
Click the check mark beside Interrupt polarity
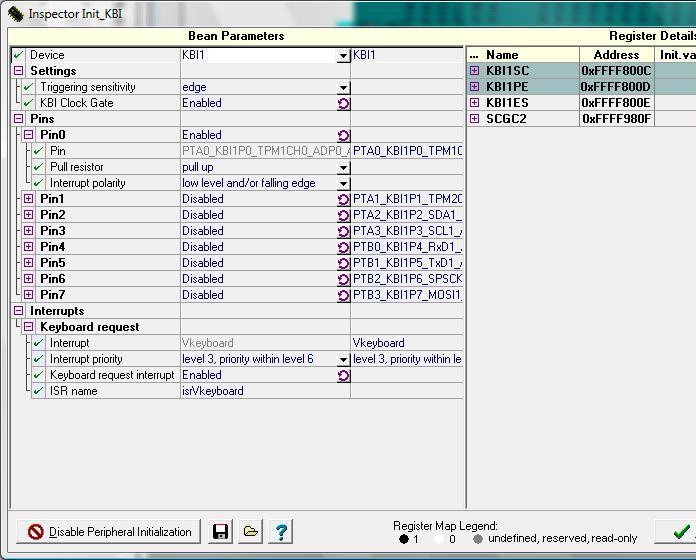click(39, 183)
